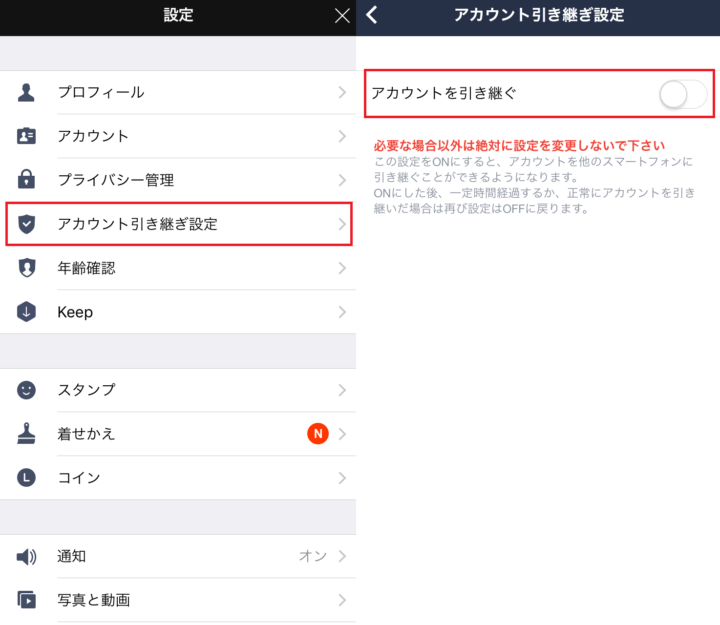
Task: Expand the 年齢確認 row chevron
Action: click(x=342, y=268)
